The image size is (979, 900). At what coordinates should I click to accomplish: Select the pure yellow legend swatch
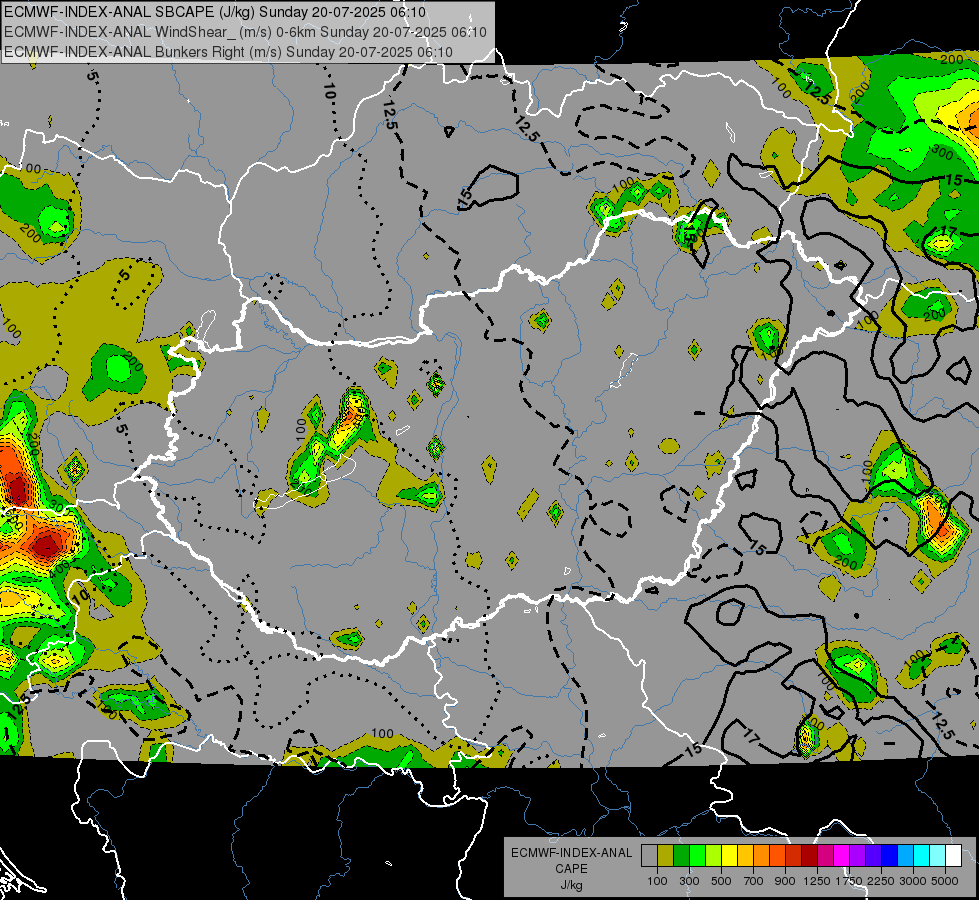click(x=729, y=856)
